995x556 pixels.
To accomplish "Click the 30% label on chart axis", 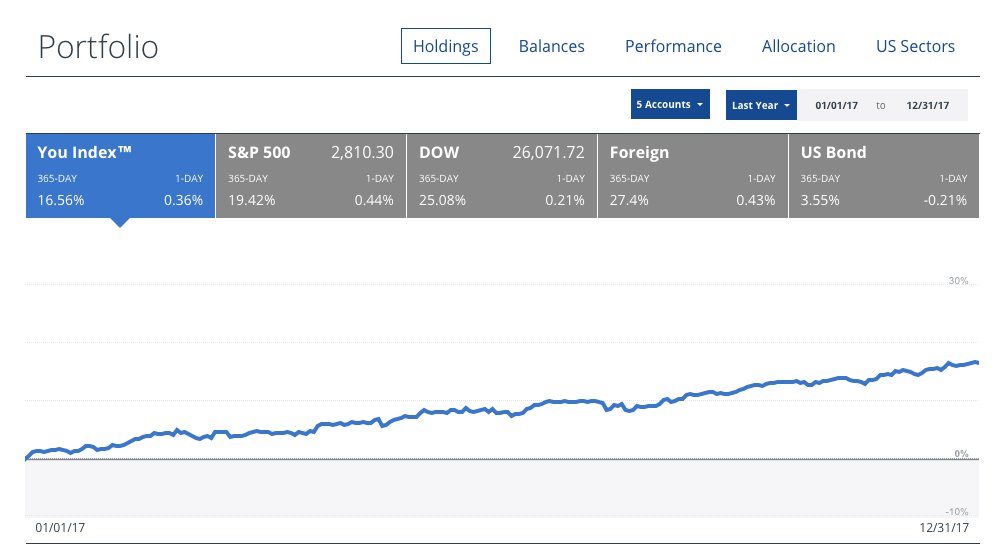I will [x=957, y=282].
